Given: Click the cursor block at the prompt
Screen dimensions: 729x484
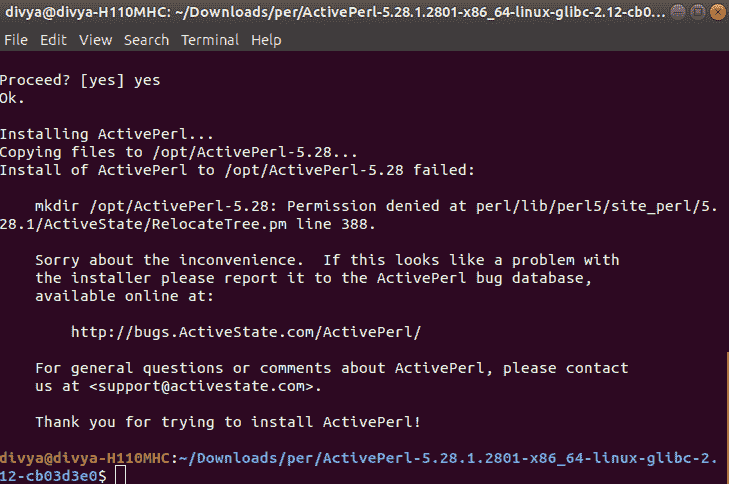Looking at the screenshot, I should (120, 476).
